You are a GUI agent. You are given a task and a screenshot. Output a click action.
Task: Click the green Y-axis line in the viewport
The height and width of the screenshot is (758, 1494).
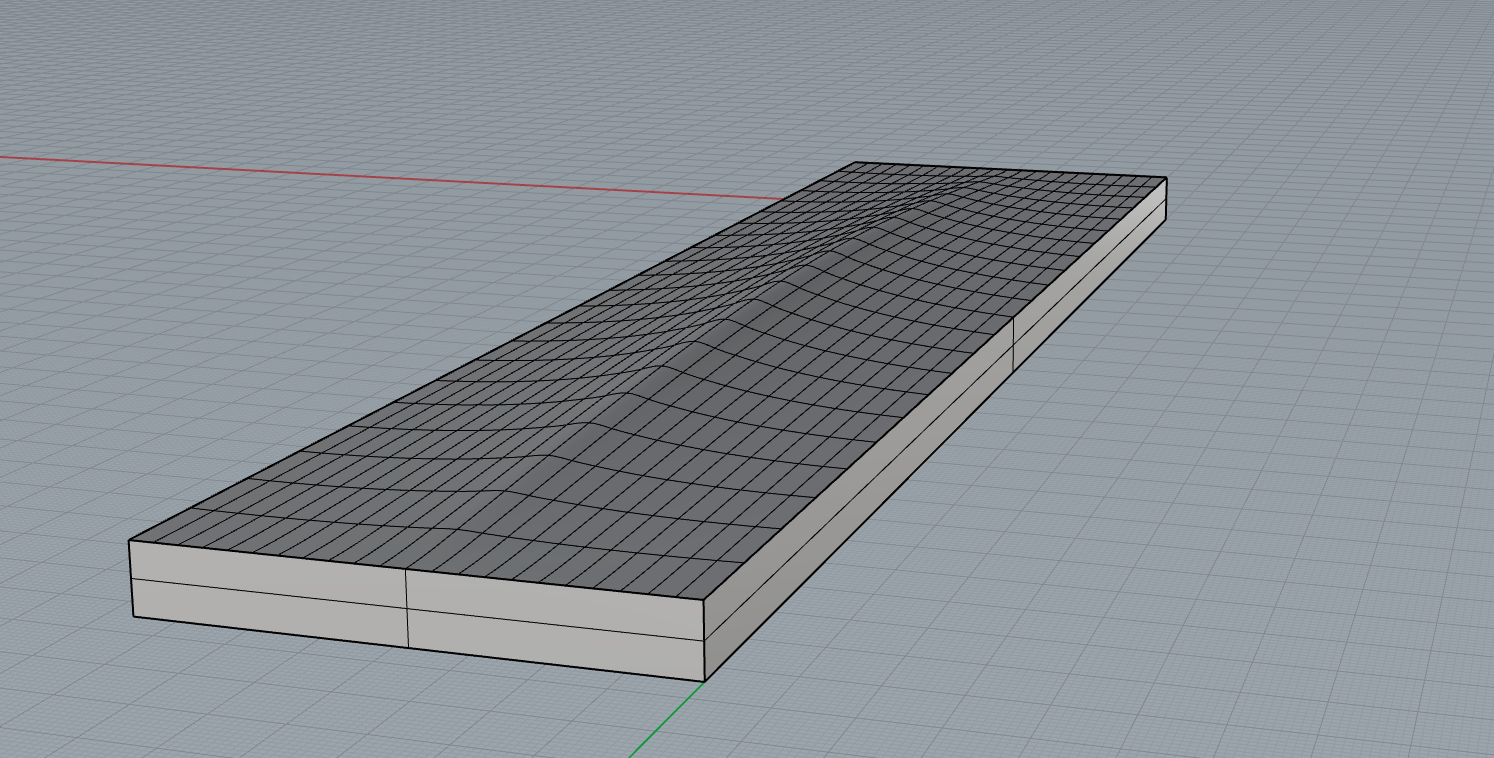[x=667, y=720]
